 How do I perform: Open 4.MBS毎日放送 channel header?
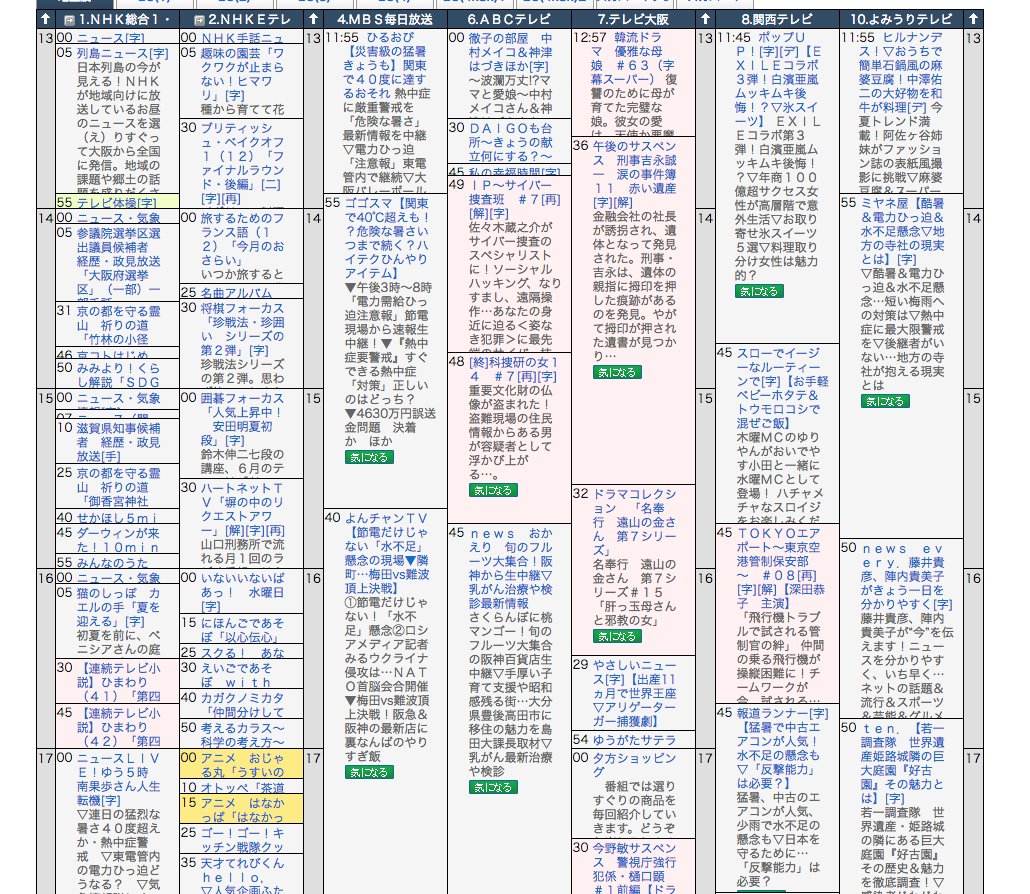point(385,19)
